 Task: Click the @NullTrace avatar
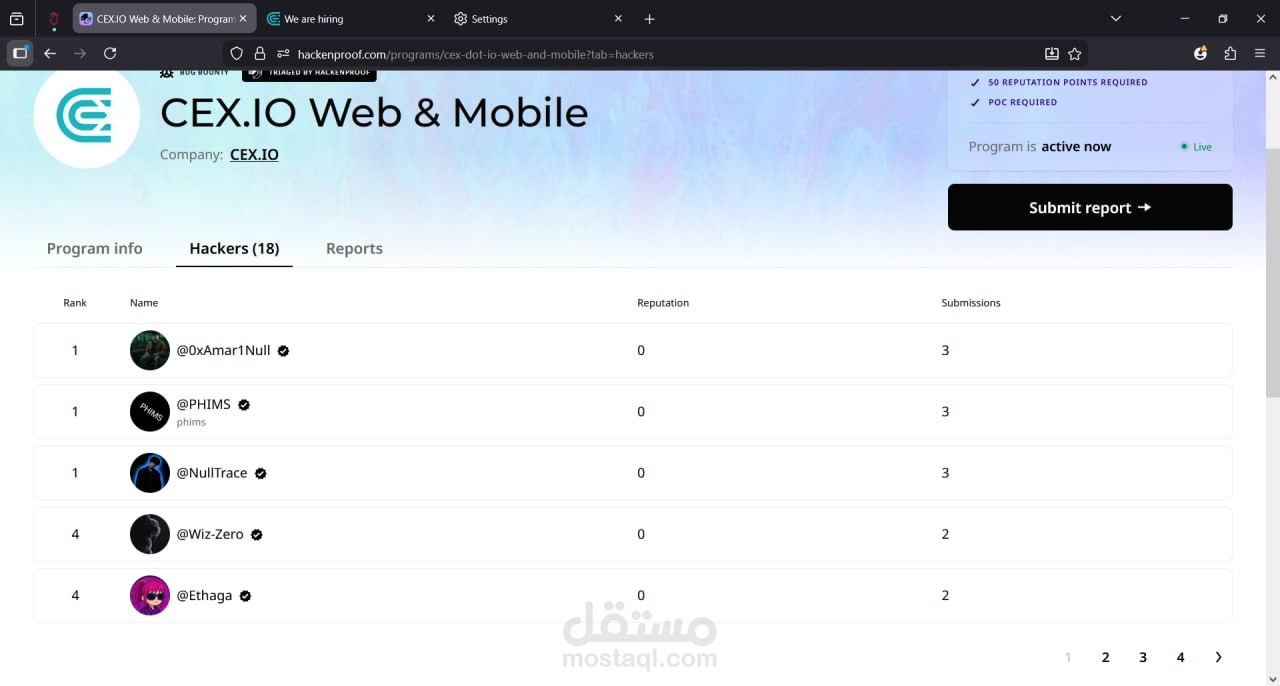click(150, 473)
